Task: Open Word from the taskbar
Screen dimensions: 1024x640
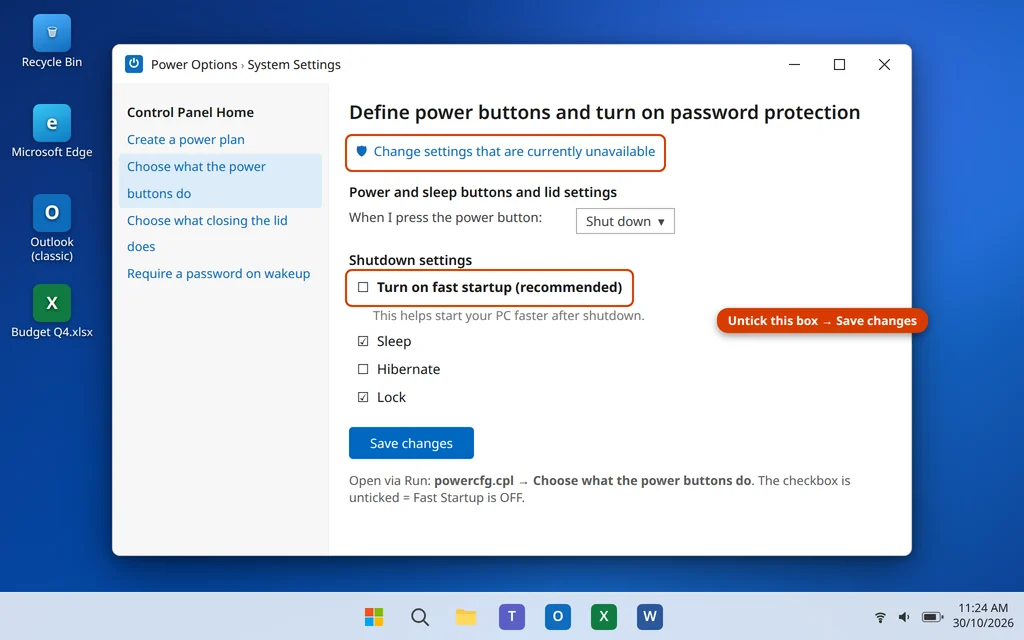Action: click(650, 616)
